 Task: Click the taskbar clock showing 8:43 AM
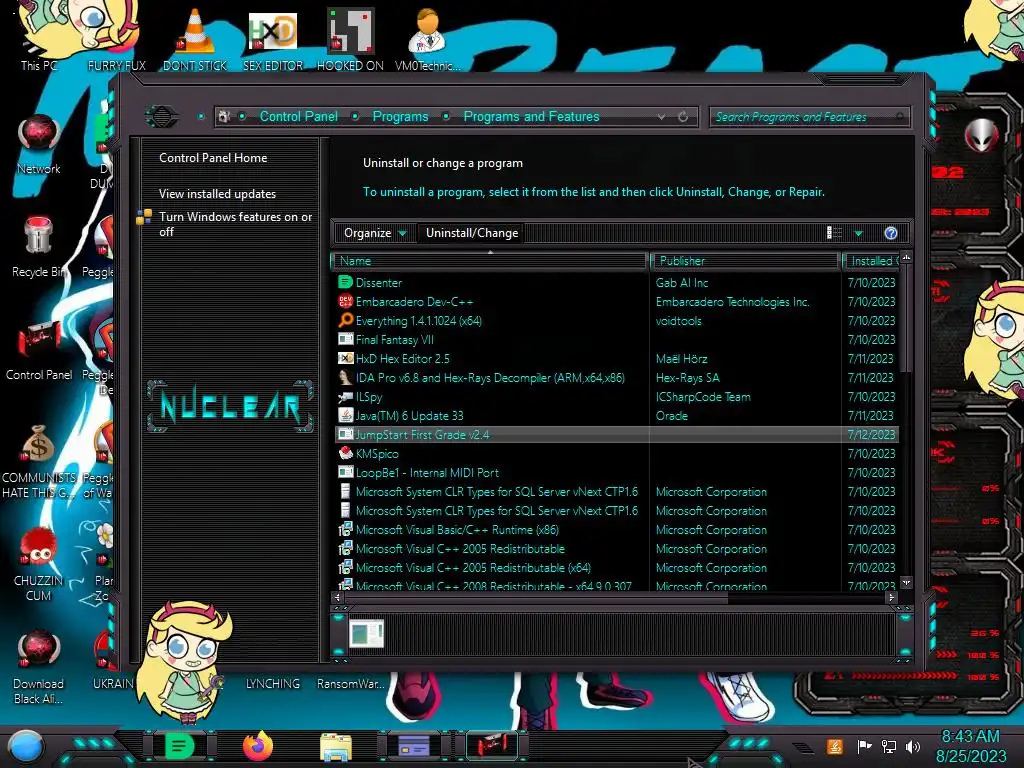pyautogui.click(x=970, y=746)
